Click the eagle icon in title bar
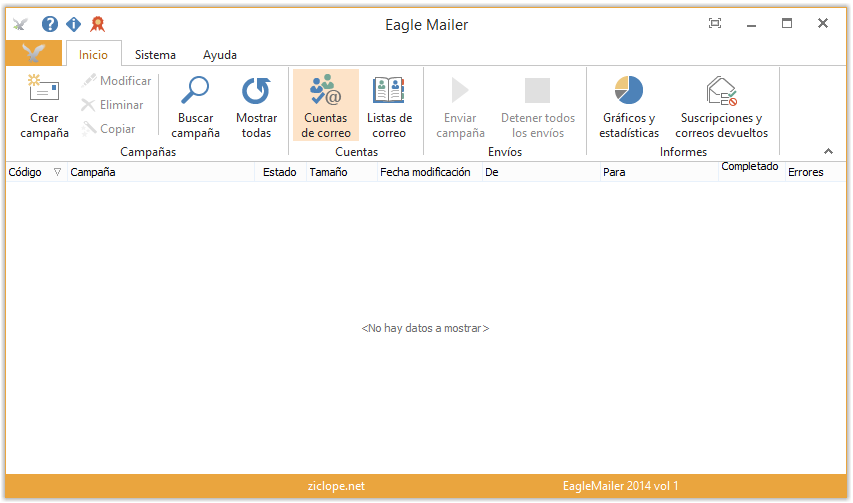 coord(20,24)
